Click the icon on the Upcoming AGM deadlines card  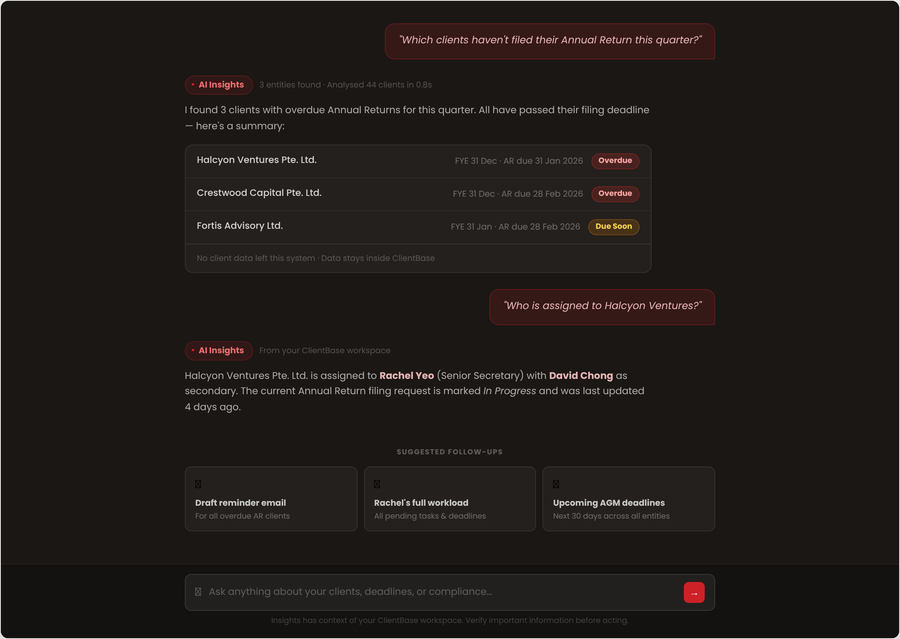coord(556,483)
